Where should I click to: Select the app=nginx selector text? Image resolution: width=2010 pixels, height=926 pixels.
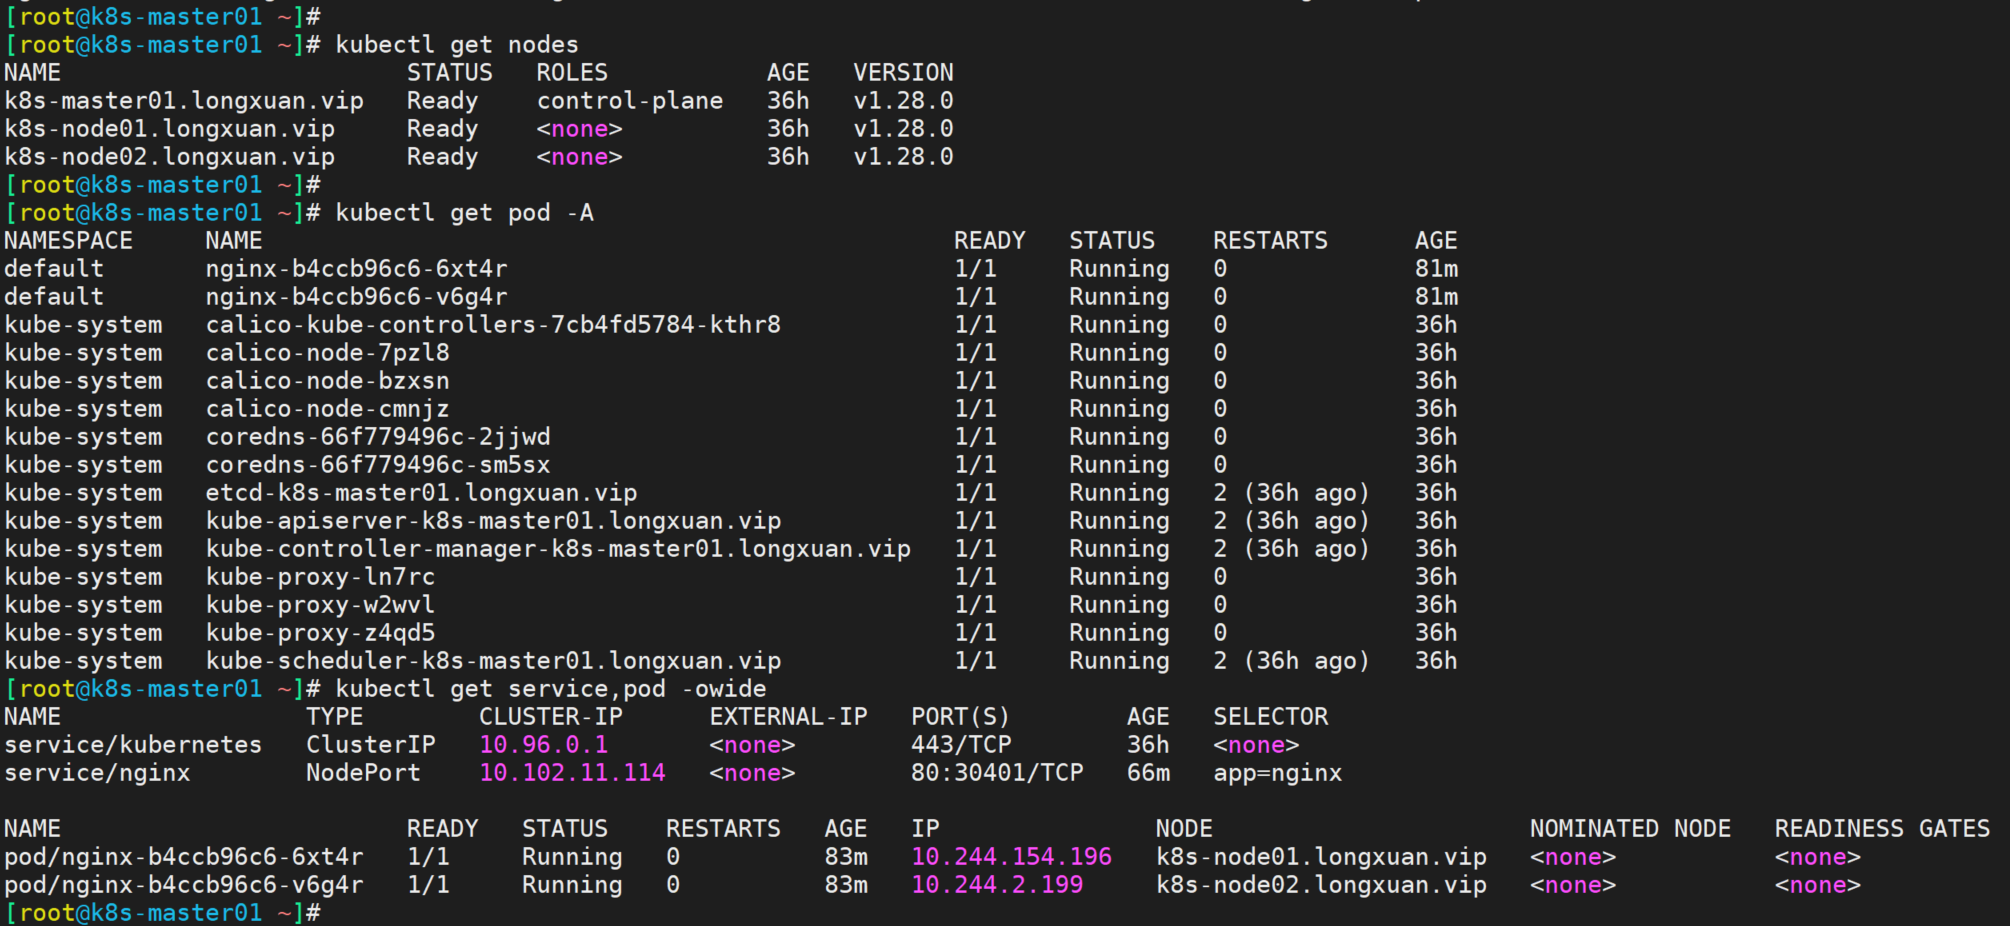pos(1277,773)
